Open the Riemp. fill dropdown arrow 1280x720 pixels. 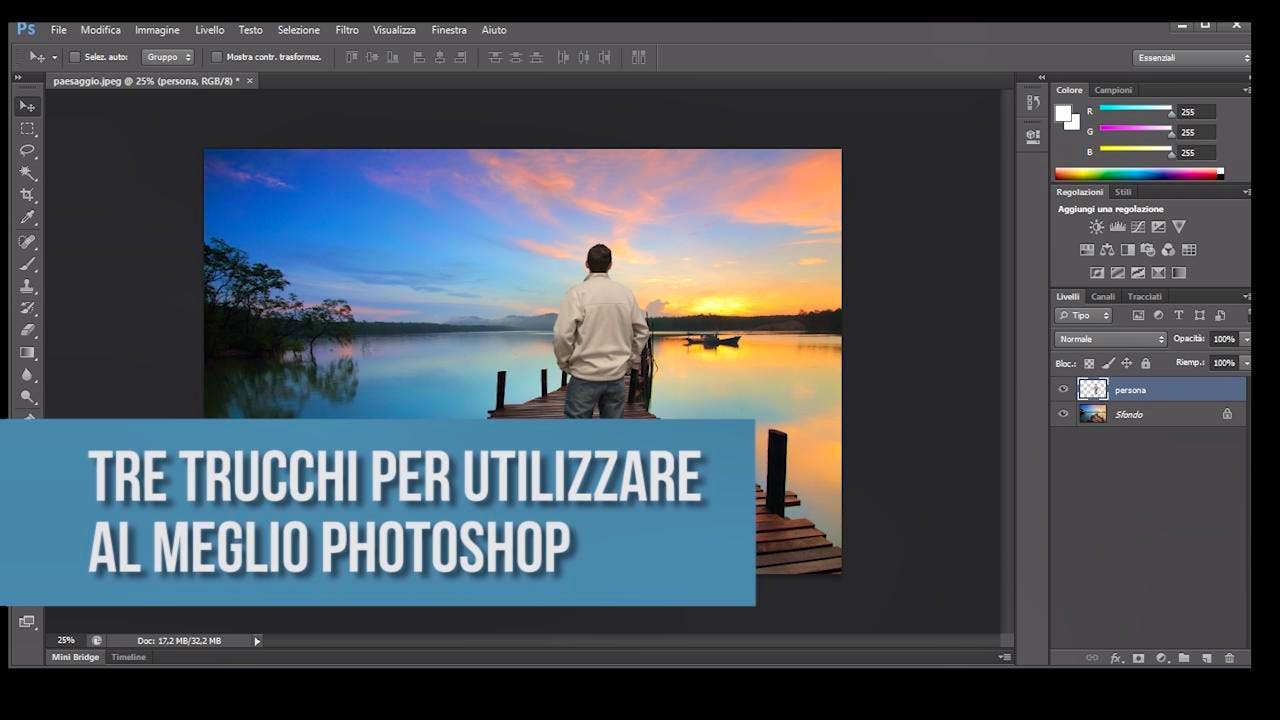tap(1246, 363)
